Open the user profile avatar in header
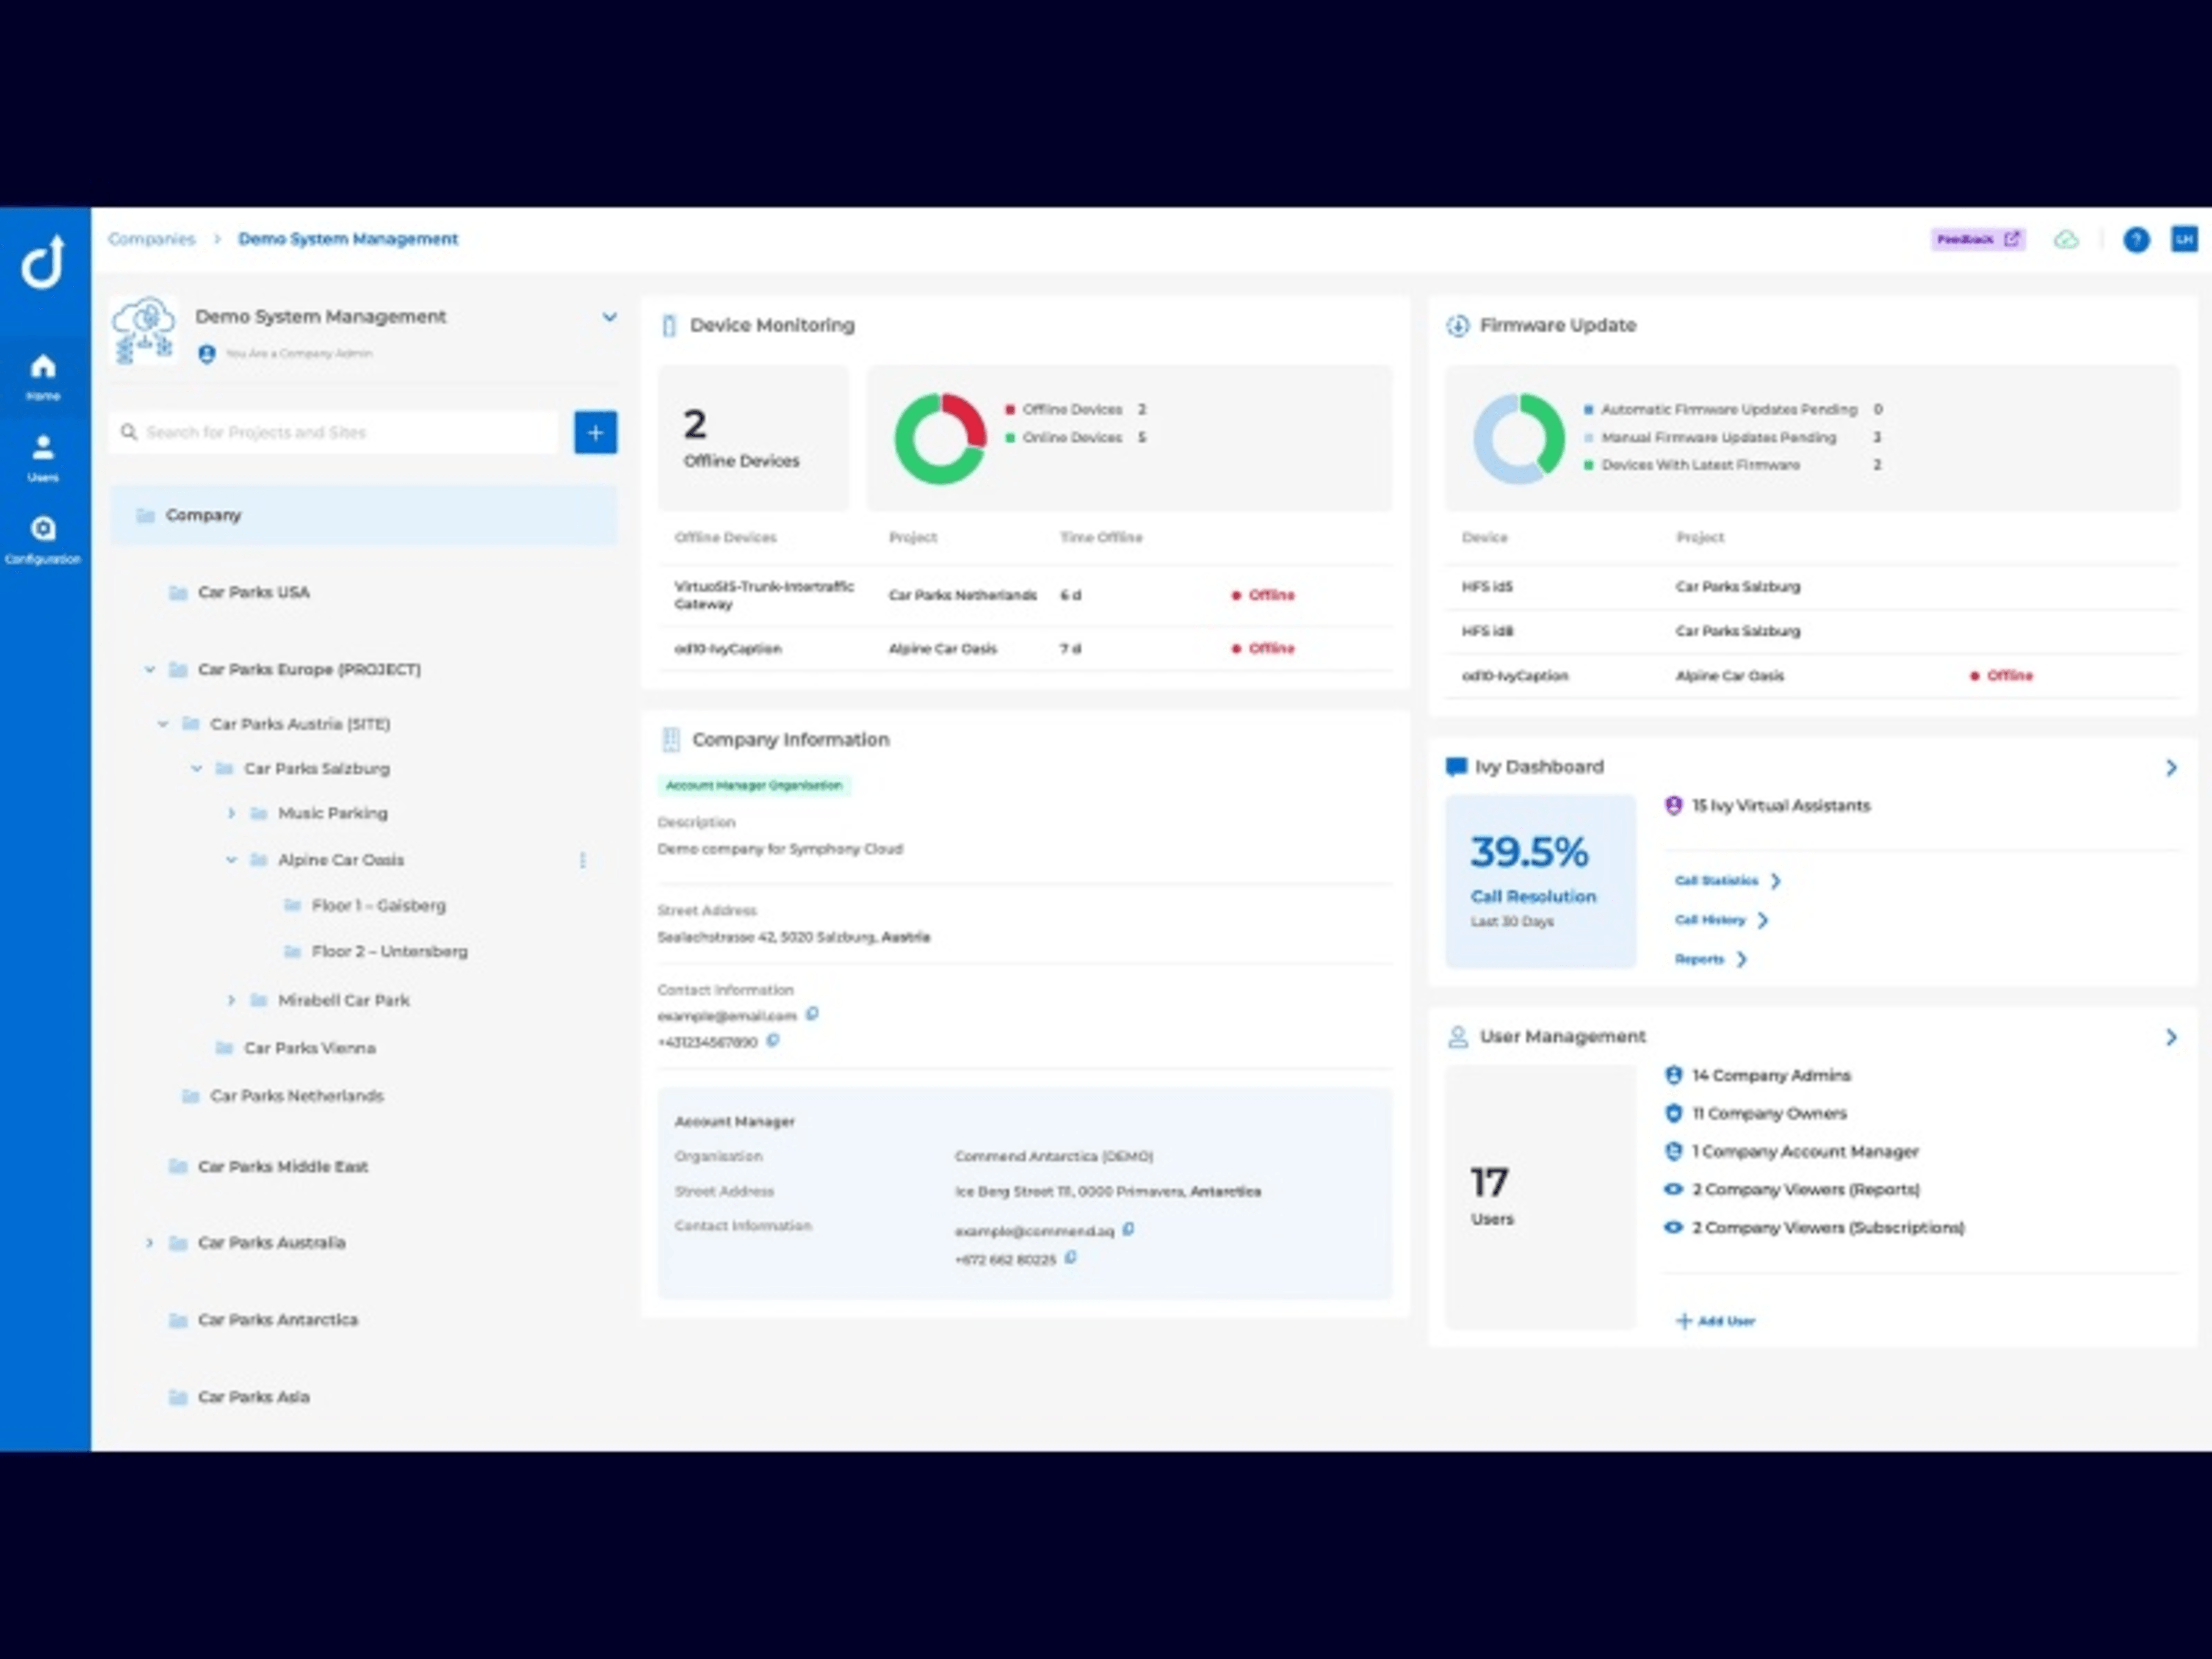Screen dimensions: 2212x1659 pos(2184,239)
